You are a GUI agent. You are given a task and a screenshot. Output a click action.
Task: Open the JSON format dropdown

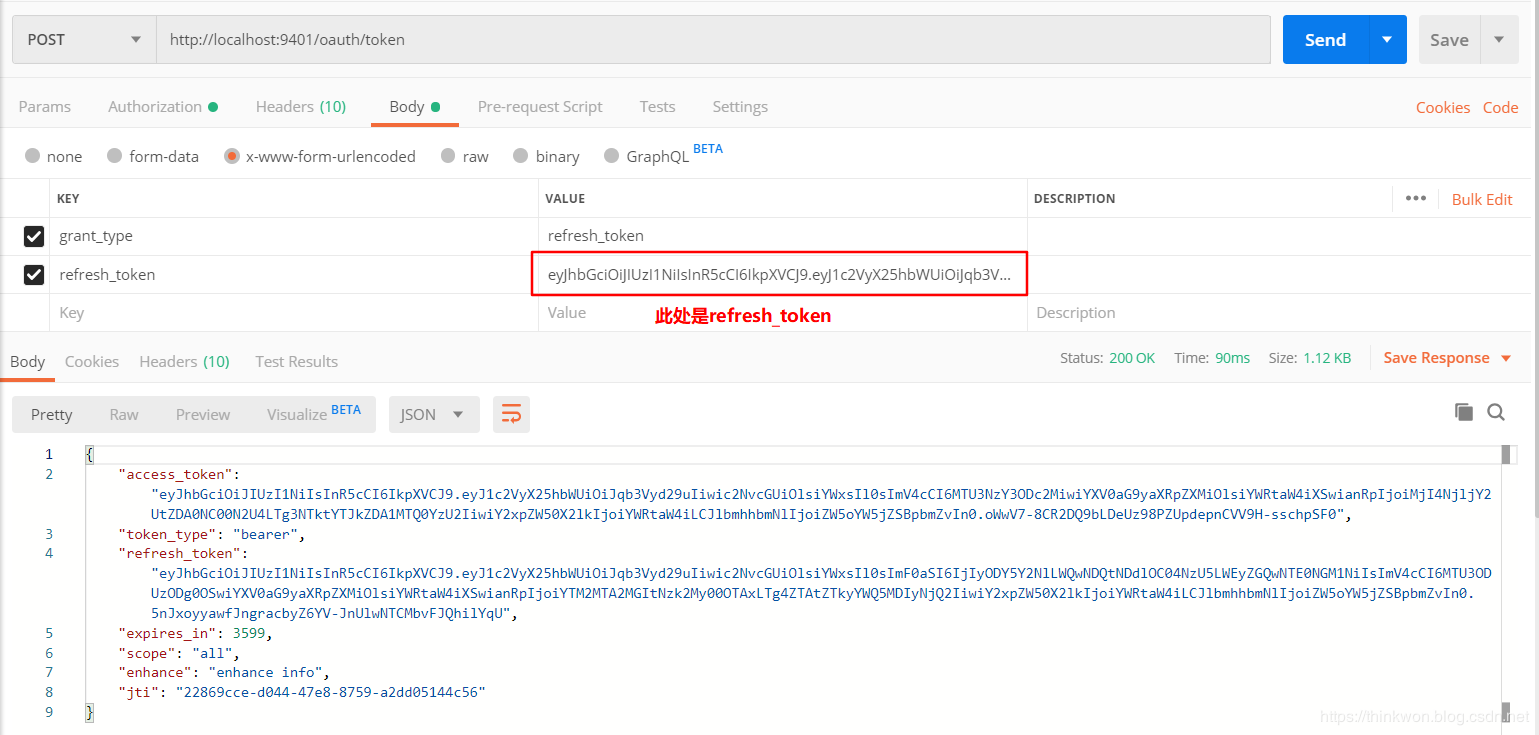(x=434, y=413)
